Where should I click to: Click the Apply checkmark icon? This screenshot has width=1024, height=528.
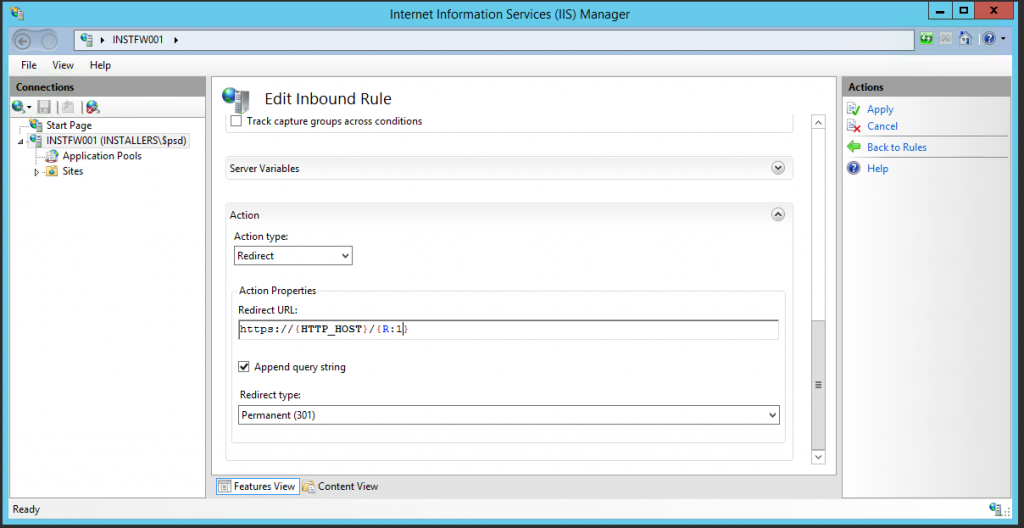click(x=854, y=109)
